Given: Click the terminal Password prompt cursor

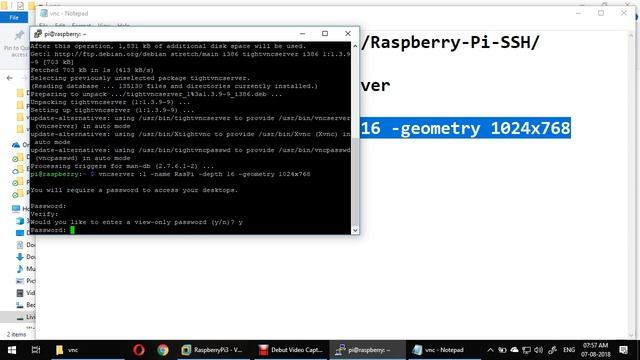Looking at the screenshot, I should [x=72, y=230].
